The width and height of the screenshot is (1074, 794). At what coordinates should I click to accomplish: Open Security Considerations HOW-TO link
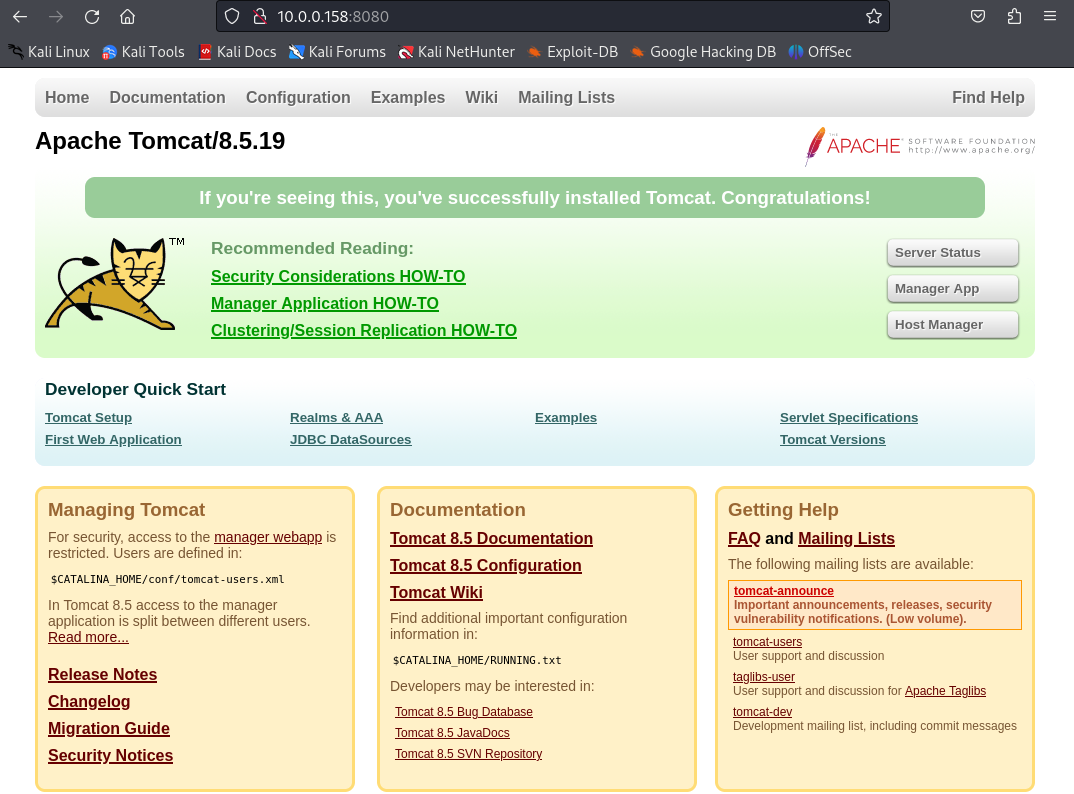click(338, 276)
